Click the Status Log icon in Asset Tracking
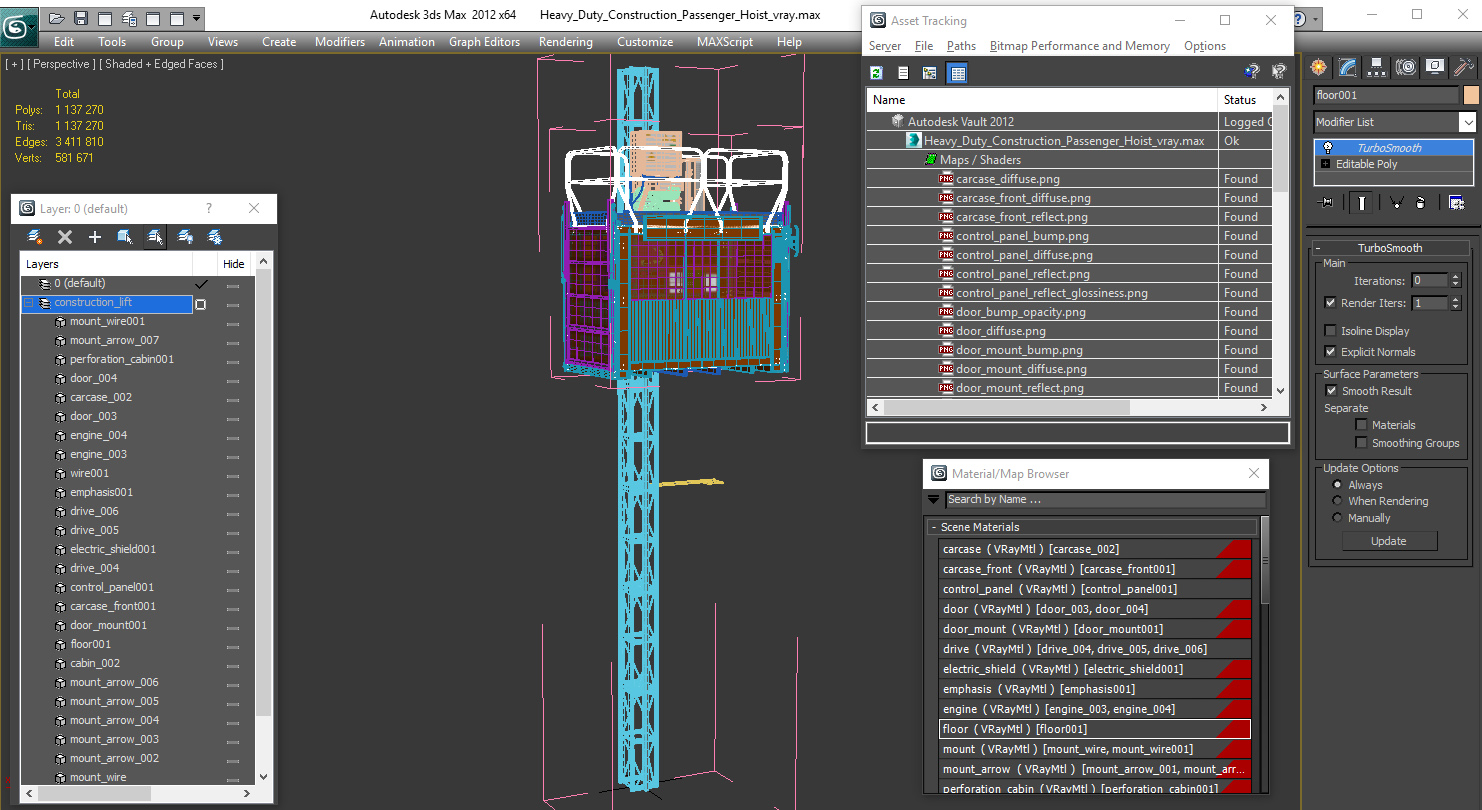Screen dimensions: 1482x810 pyautogui.click(x=903, y=72)
